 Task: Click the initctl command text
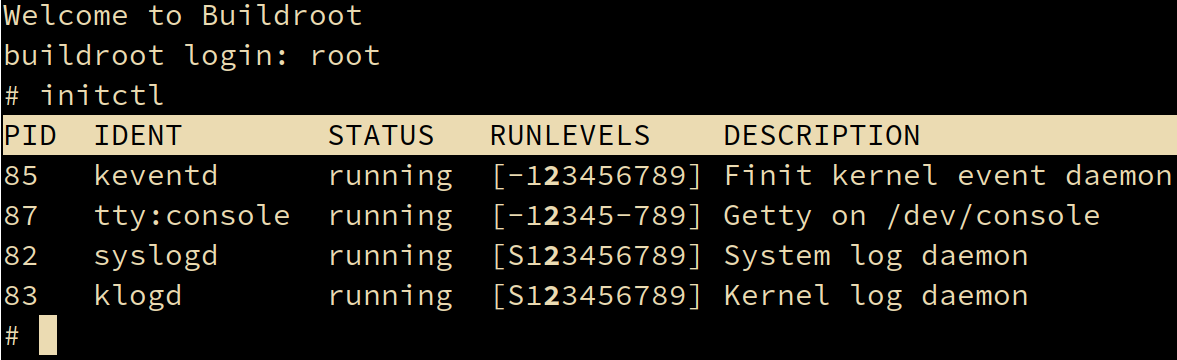102,96
